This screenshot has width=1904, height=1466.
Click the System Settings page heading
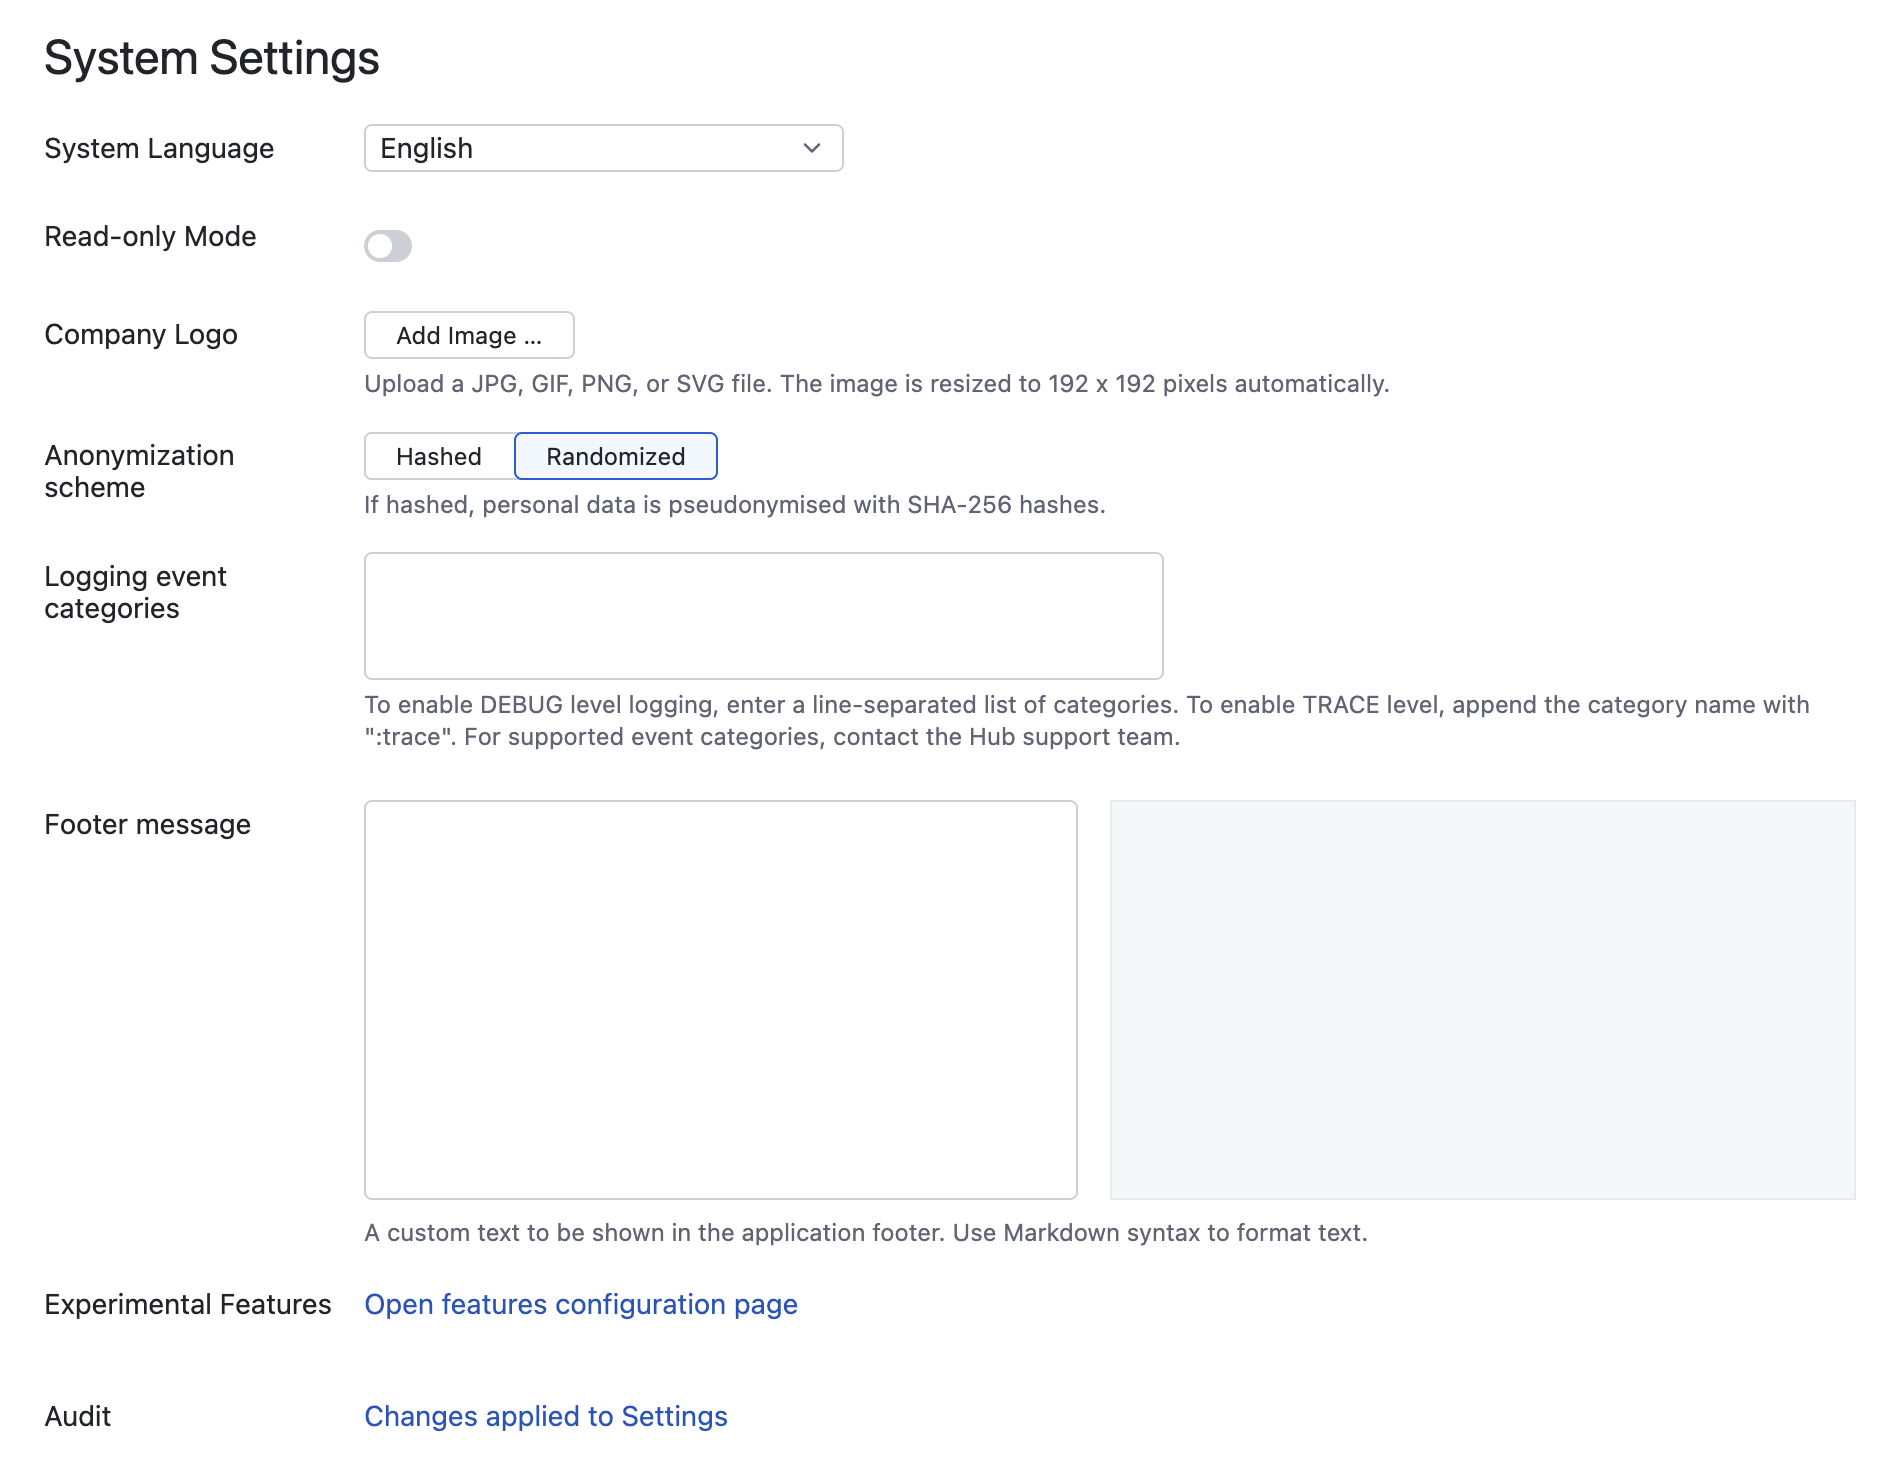(211, 57)
